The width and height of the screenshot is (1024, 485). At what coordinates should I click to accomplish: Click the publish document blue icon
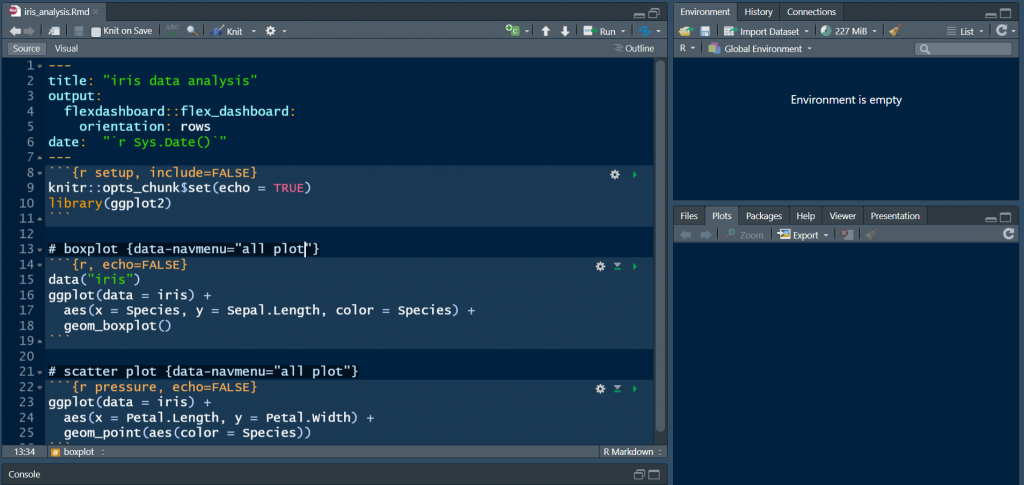tap(645, 31)
